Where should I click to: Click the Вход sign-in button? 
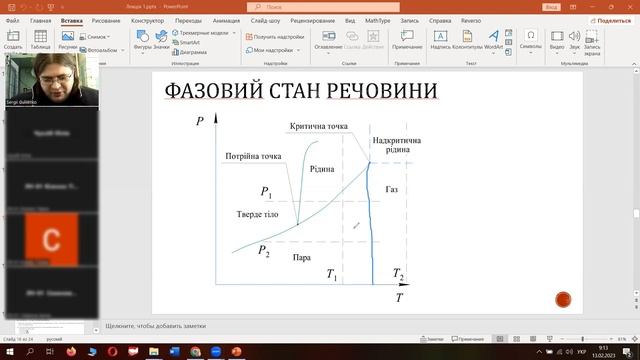pos(551,7)
